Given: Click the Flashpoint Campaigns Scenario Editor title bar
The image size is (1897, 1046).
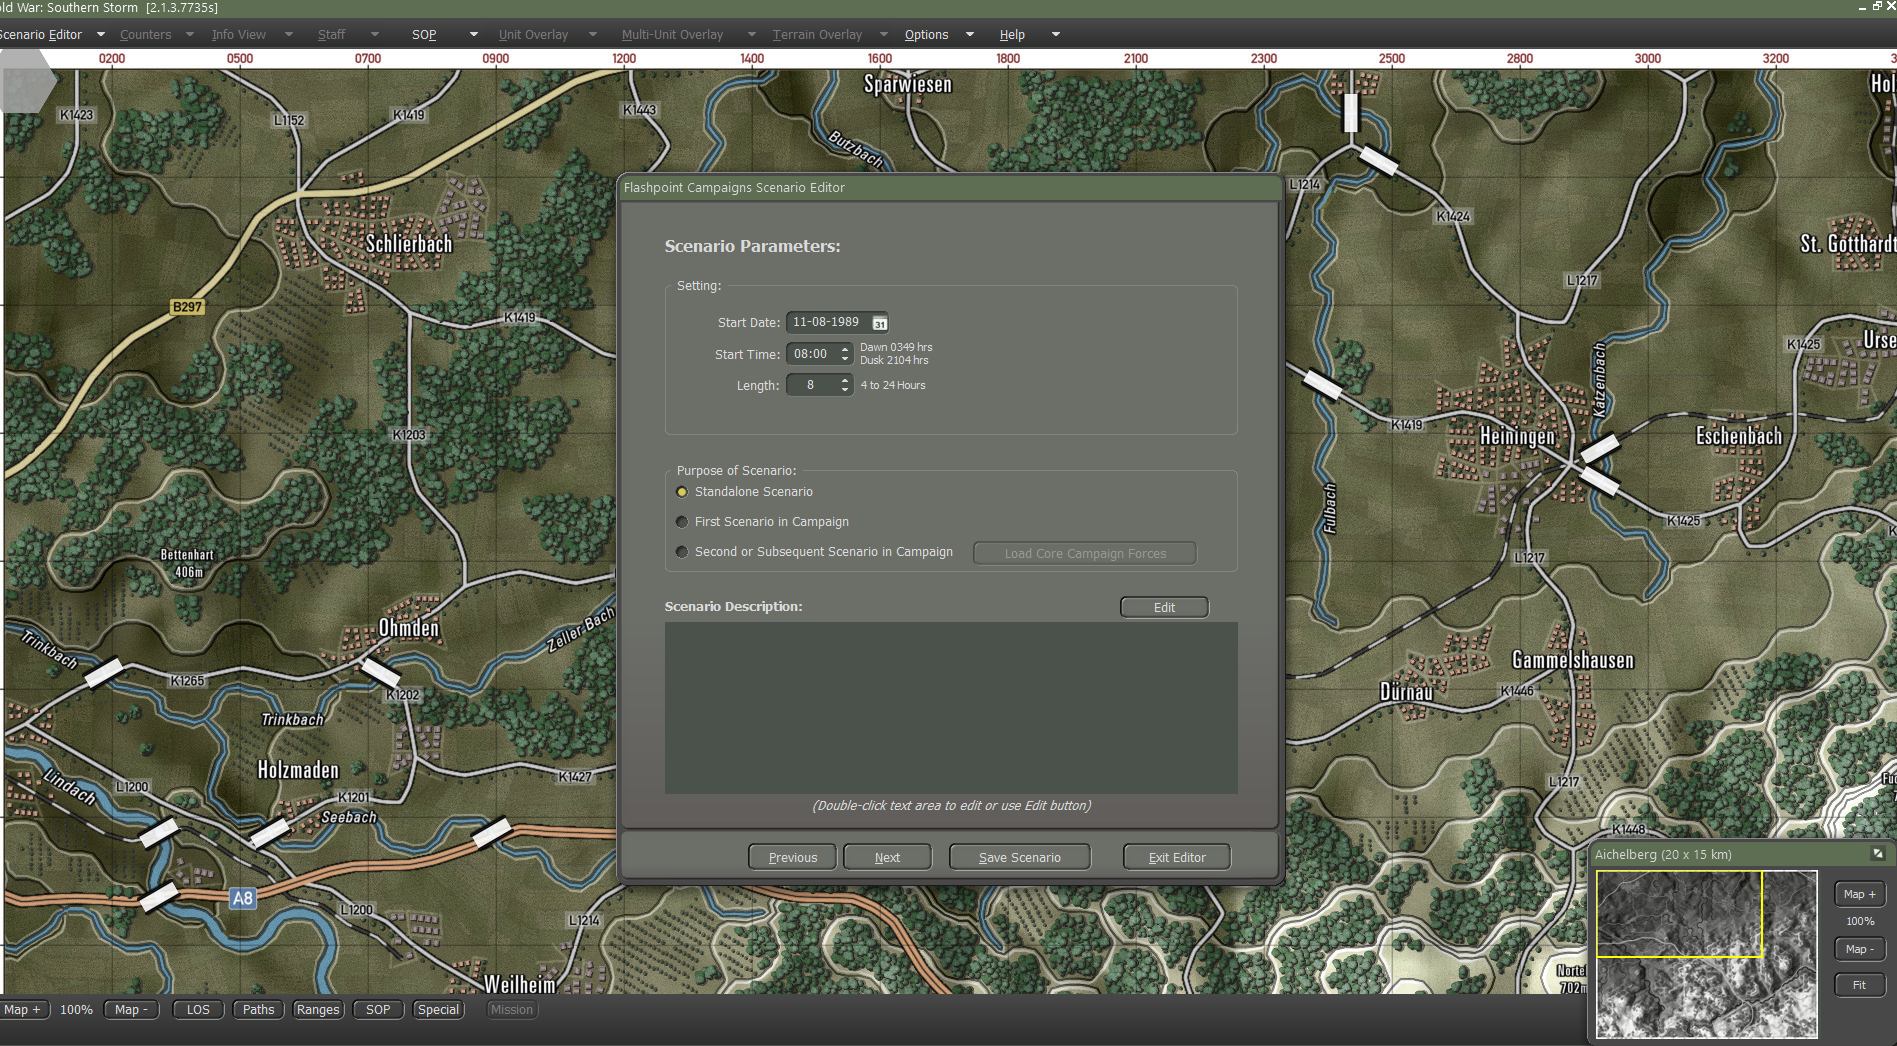Looking at the screenshot, I should [x=950, y=188].
